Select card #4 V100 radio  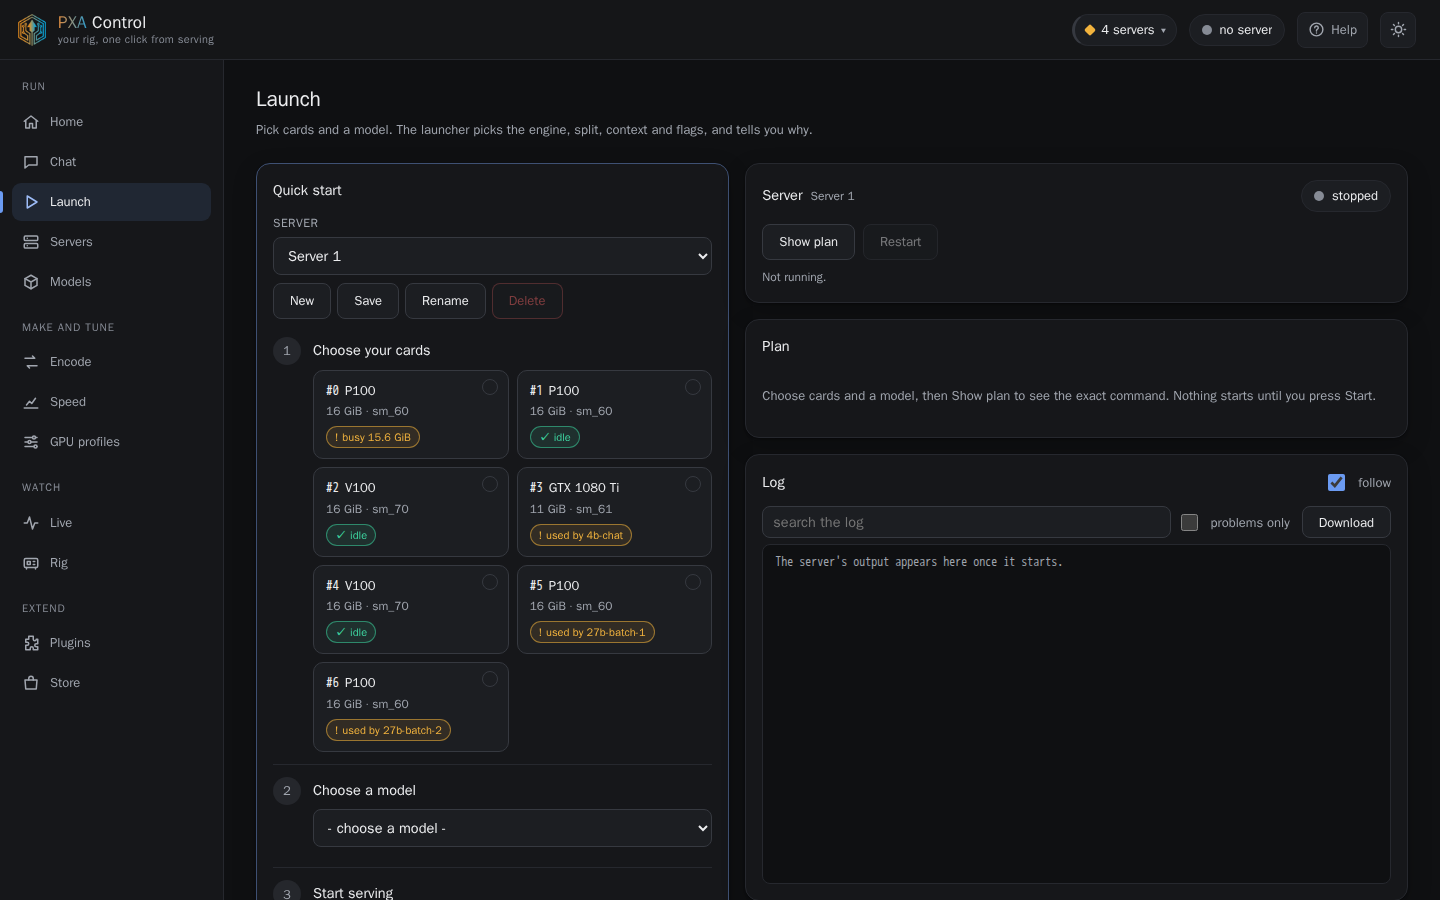[490, 582]
